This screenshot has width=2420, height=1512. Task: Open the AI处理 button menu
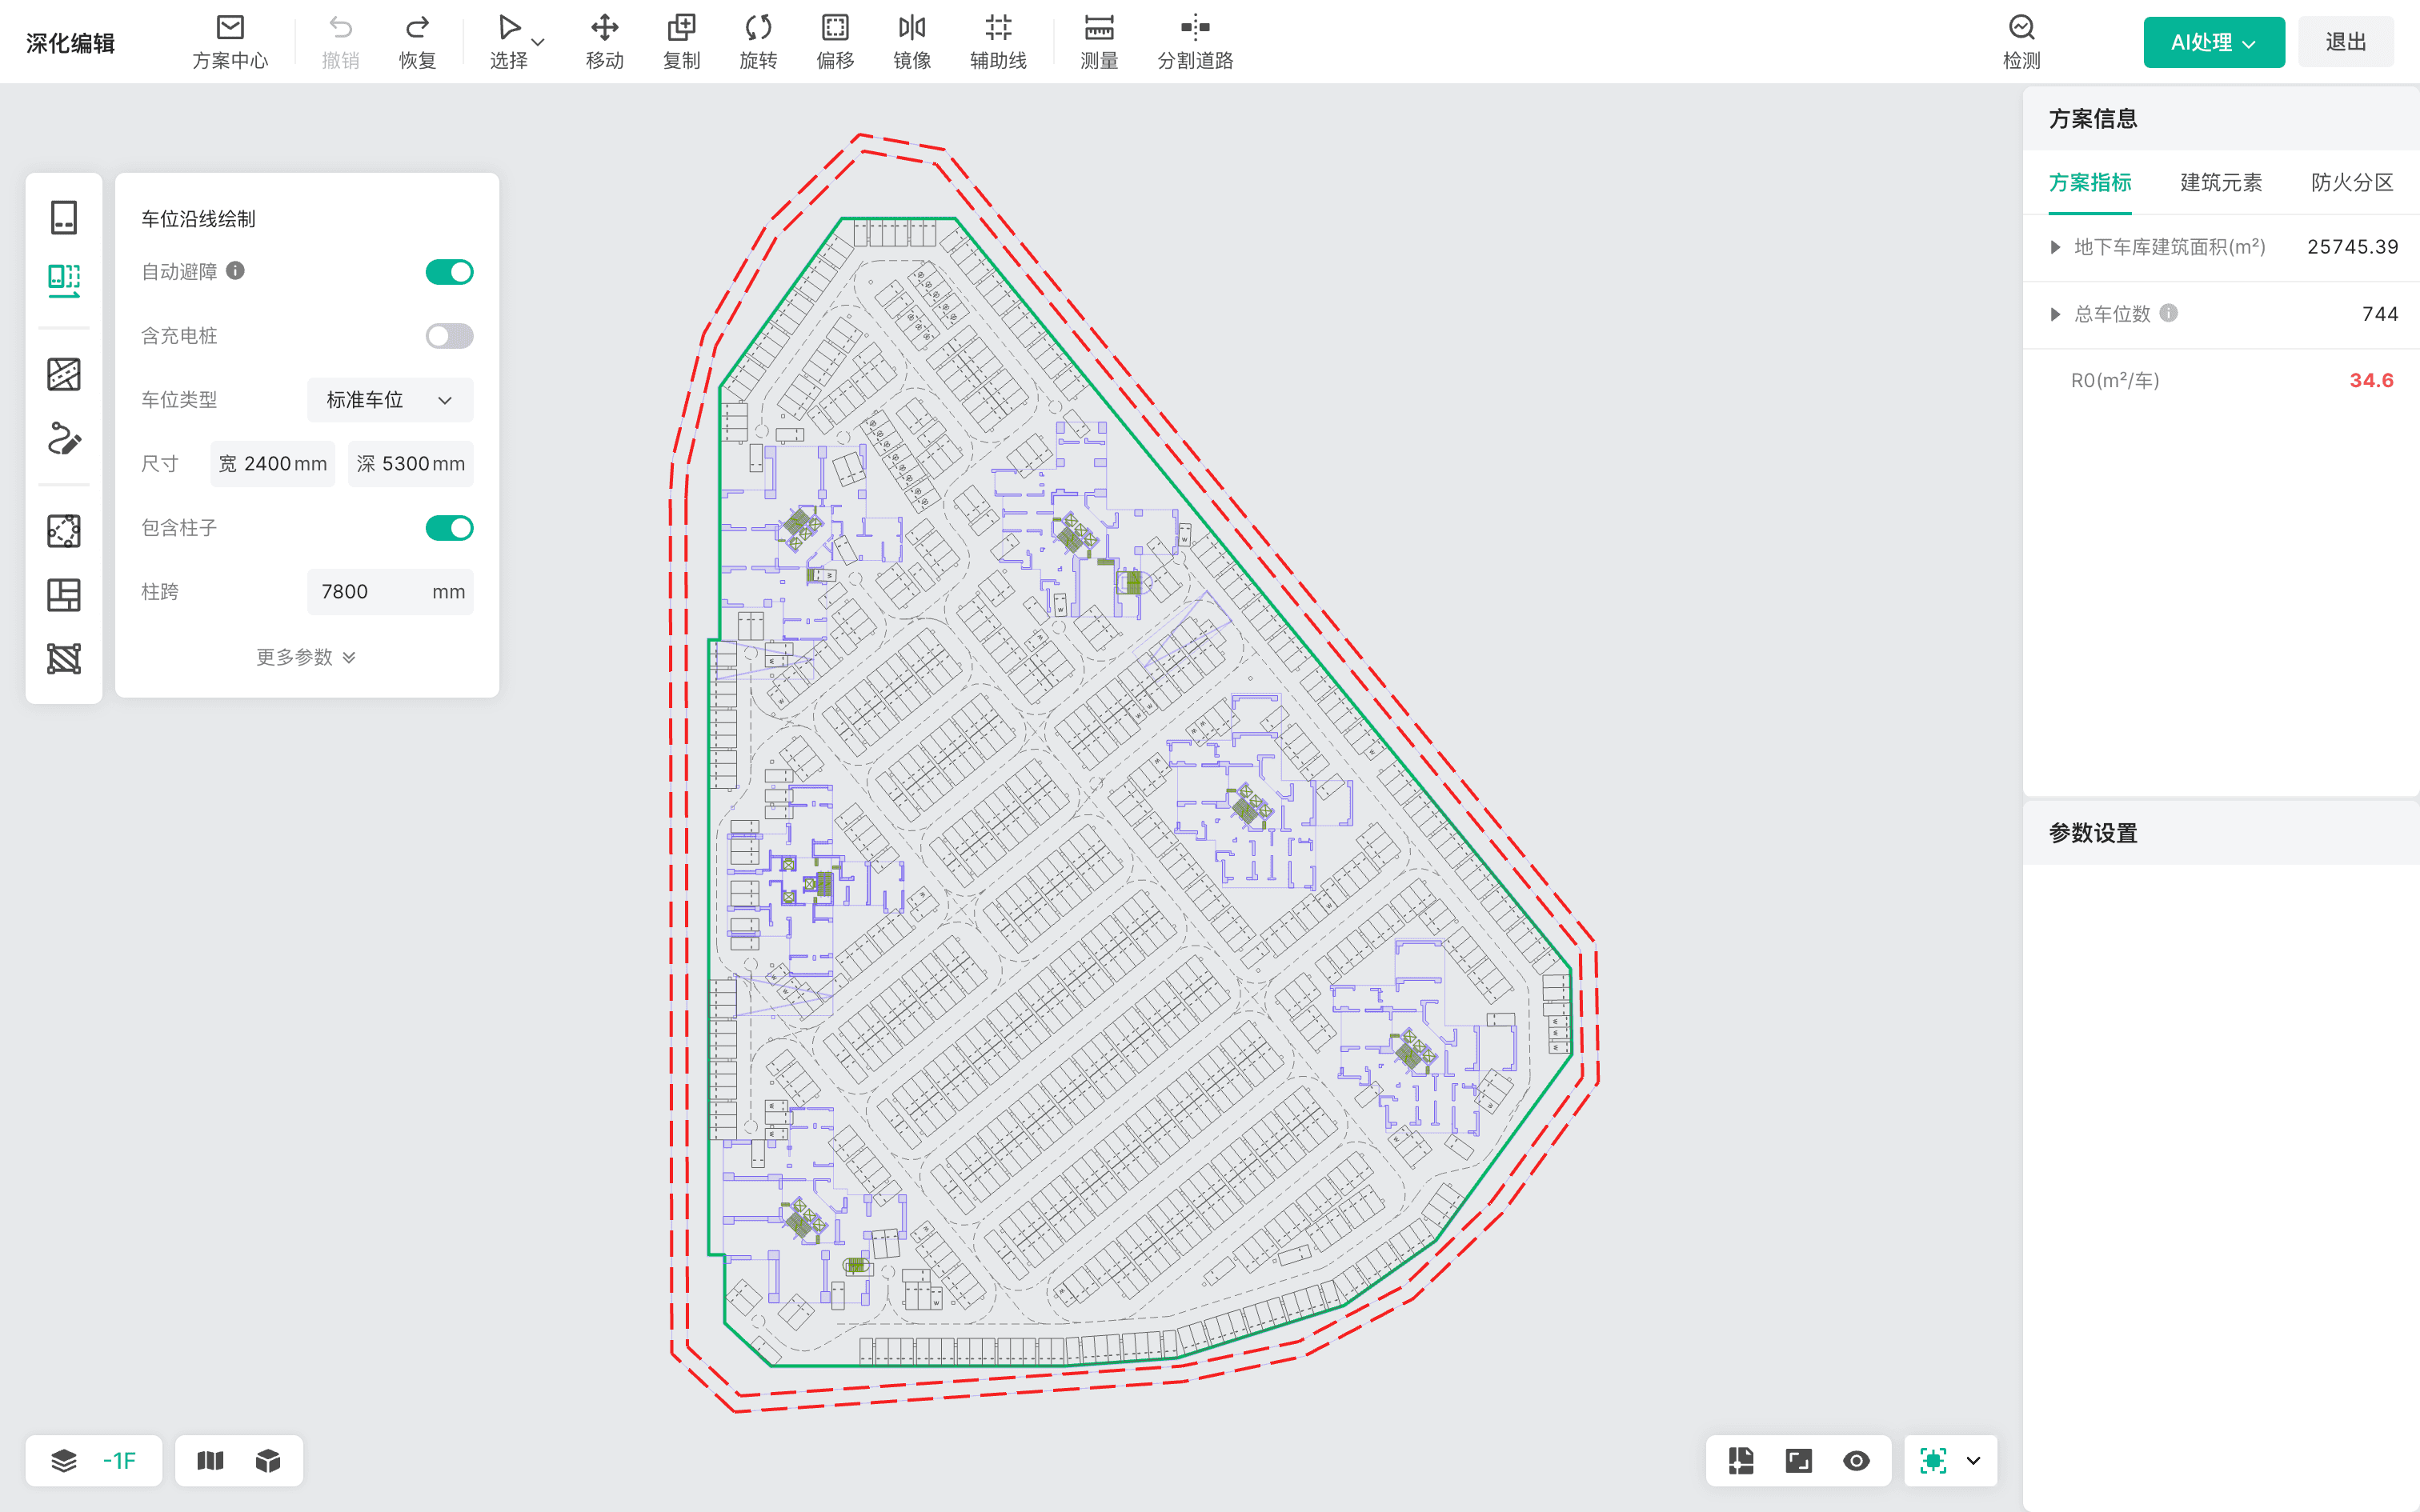(2213, 42)
